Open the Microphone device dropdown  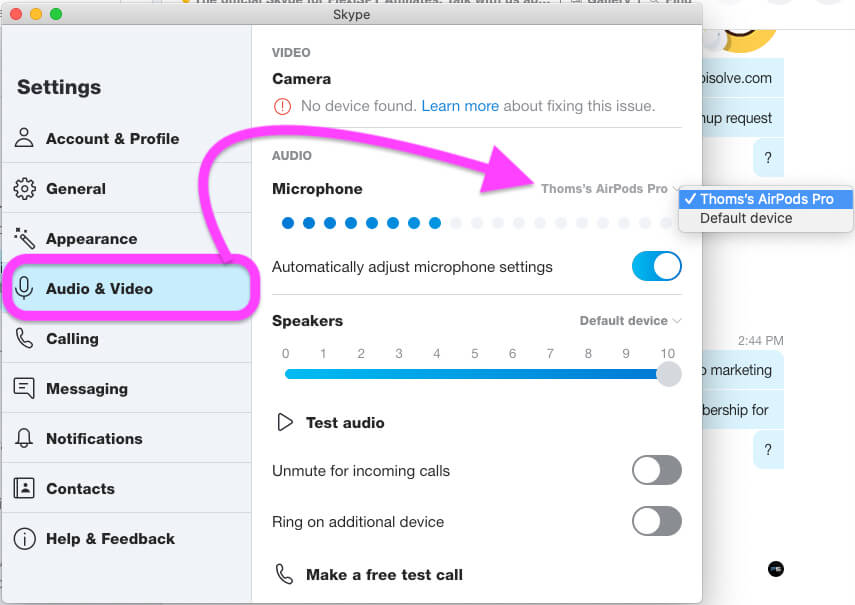pyautogui.click(x=610, y=189)
